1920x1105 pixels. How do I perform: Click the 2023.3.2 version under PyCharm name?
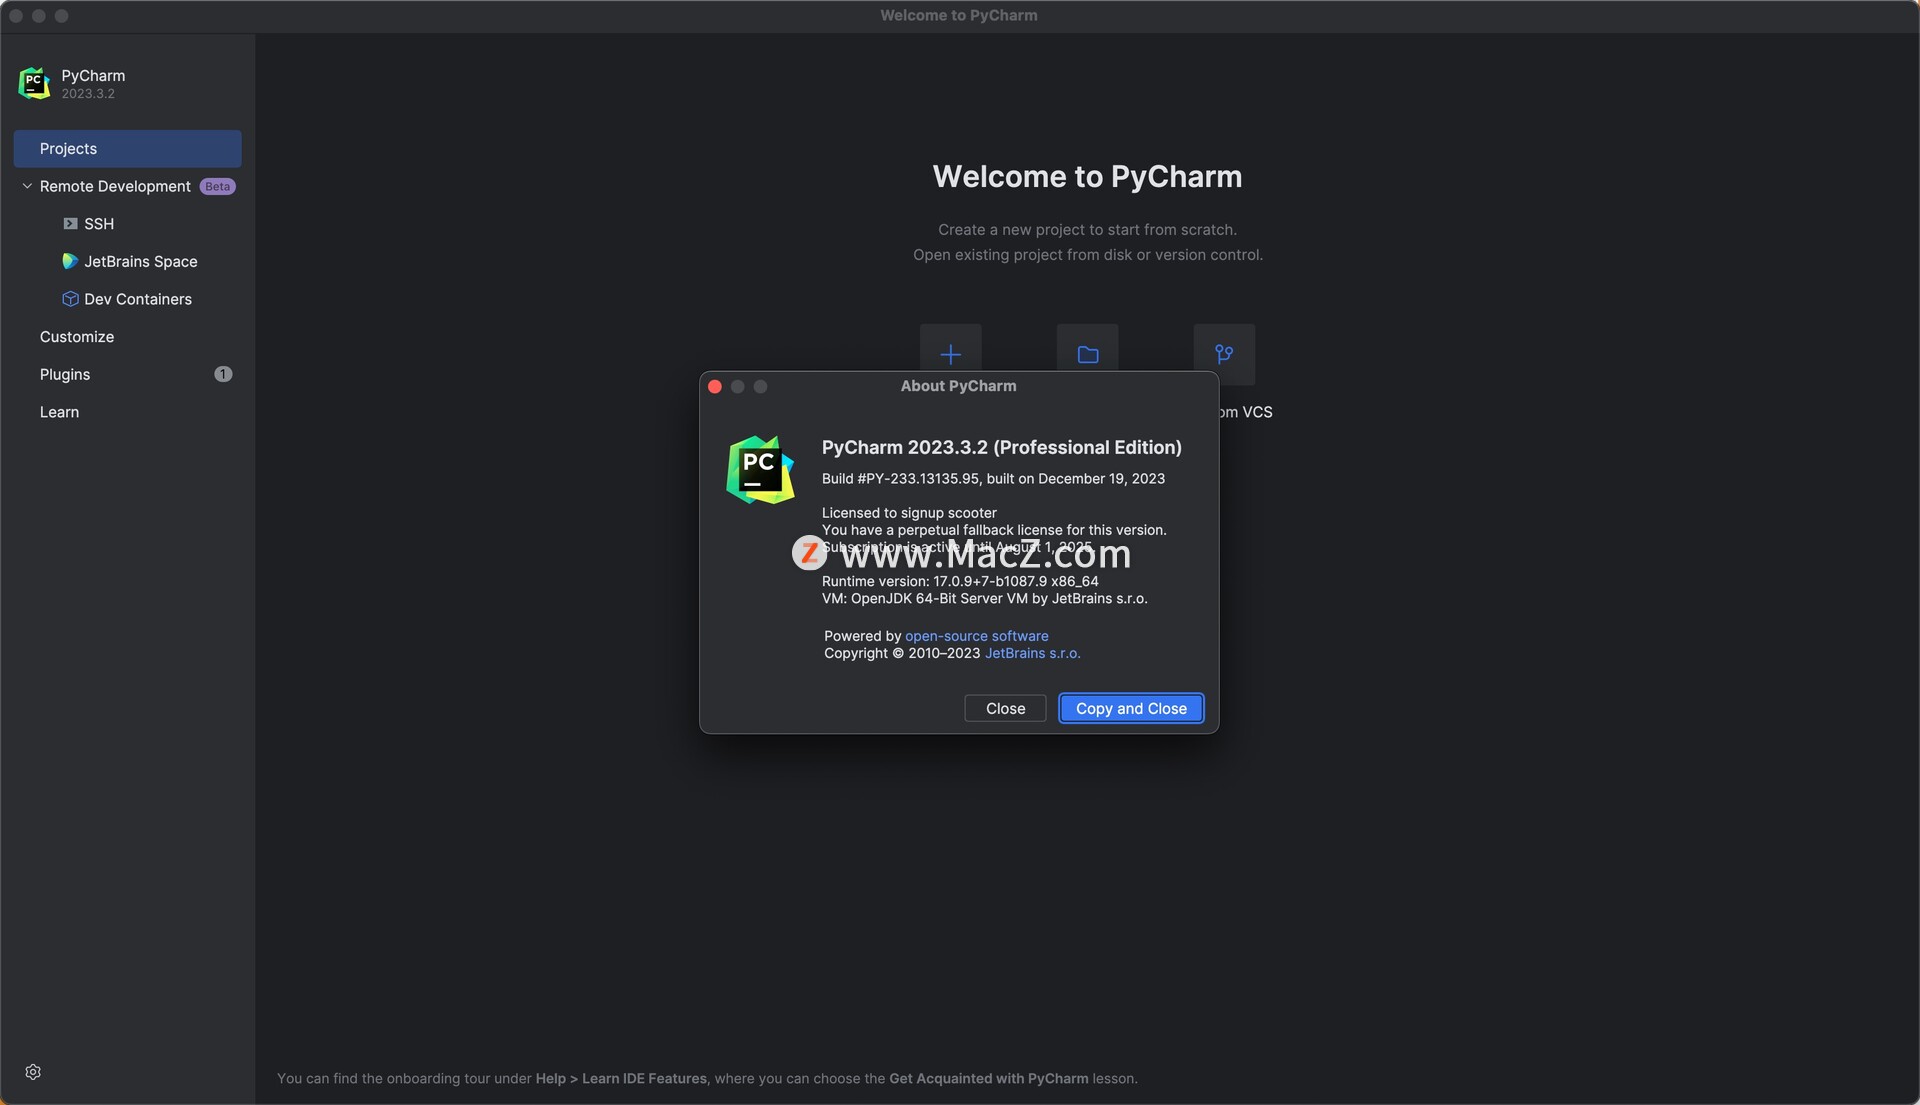[x=88, y=94]
